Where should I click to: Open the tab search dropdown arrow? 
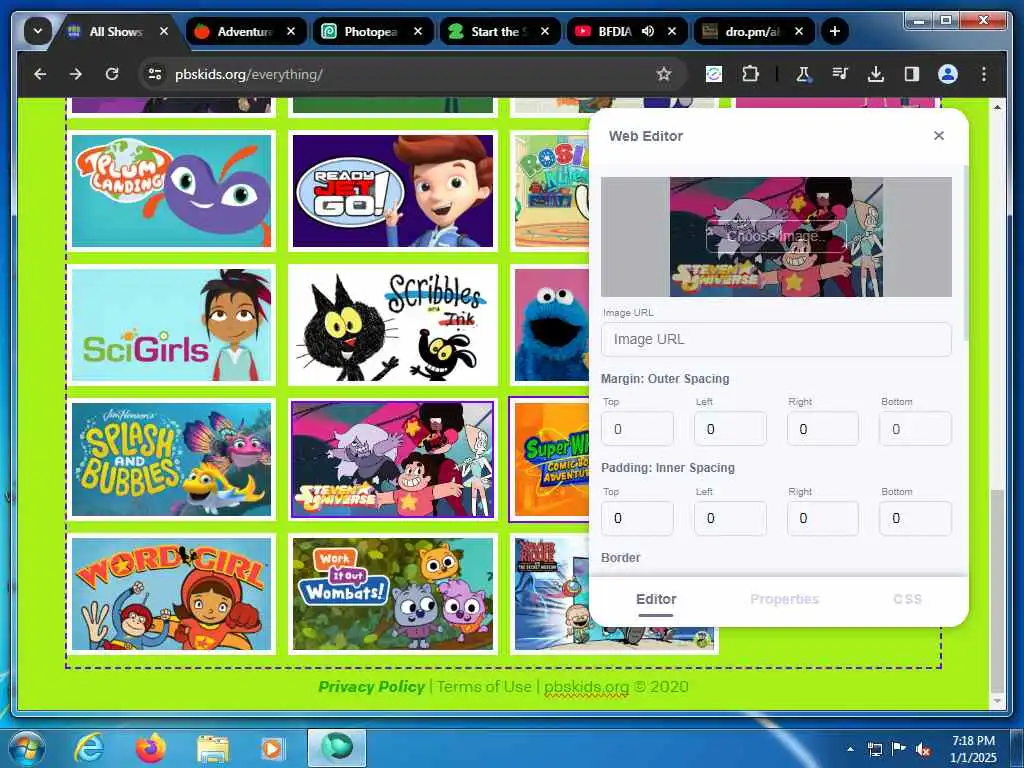(x=38, y=31)
